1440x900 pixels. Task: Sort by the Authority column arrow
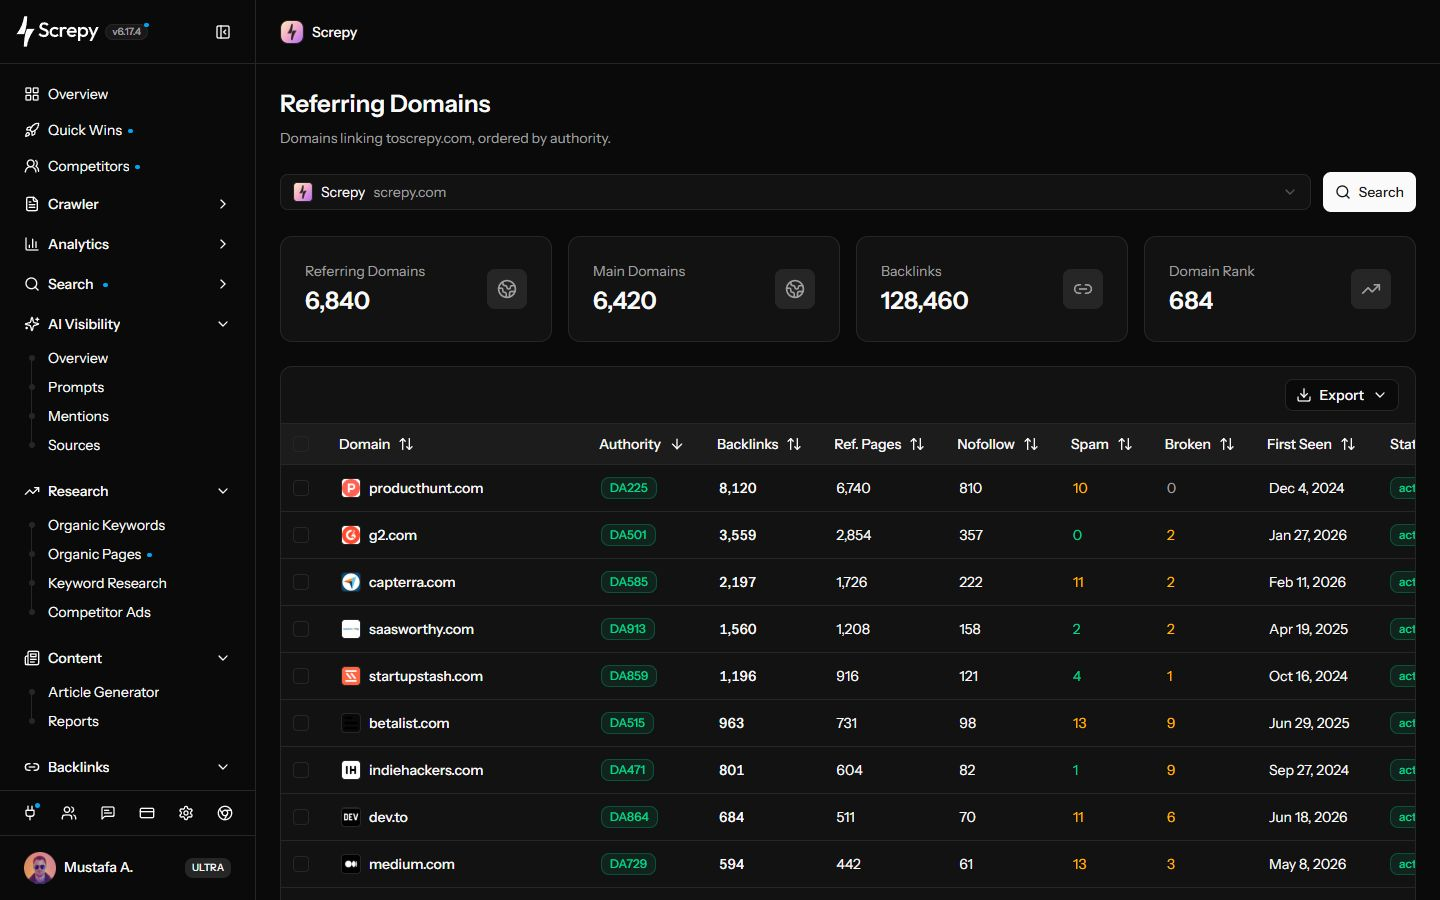coord(677,444)
